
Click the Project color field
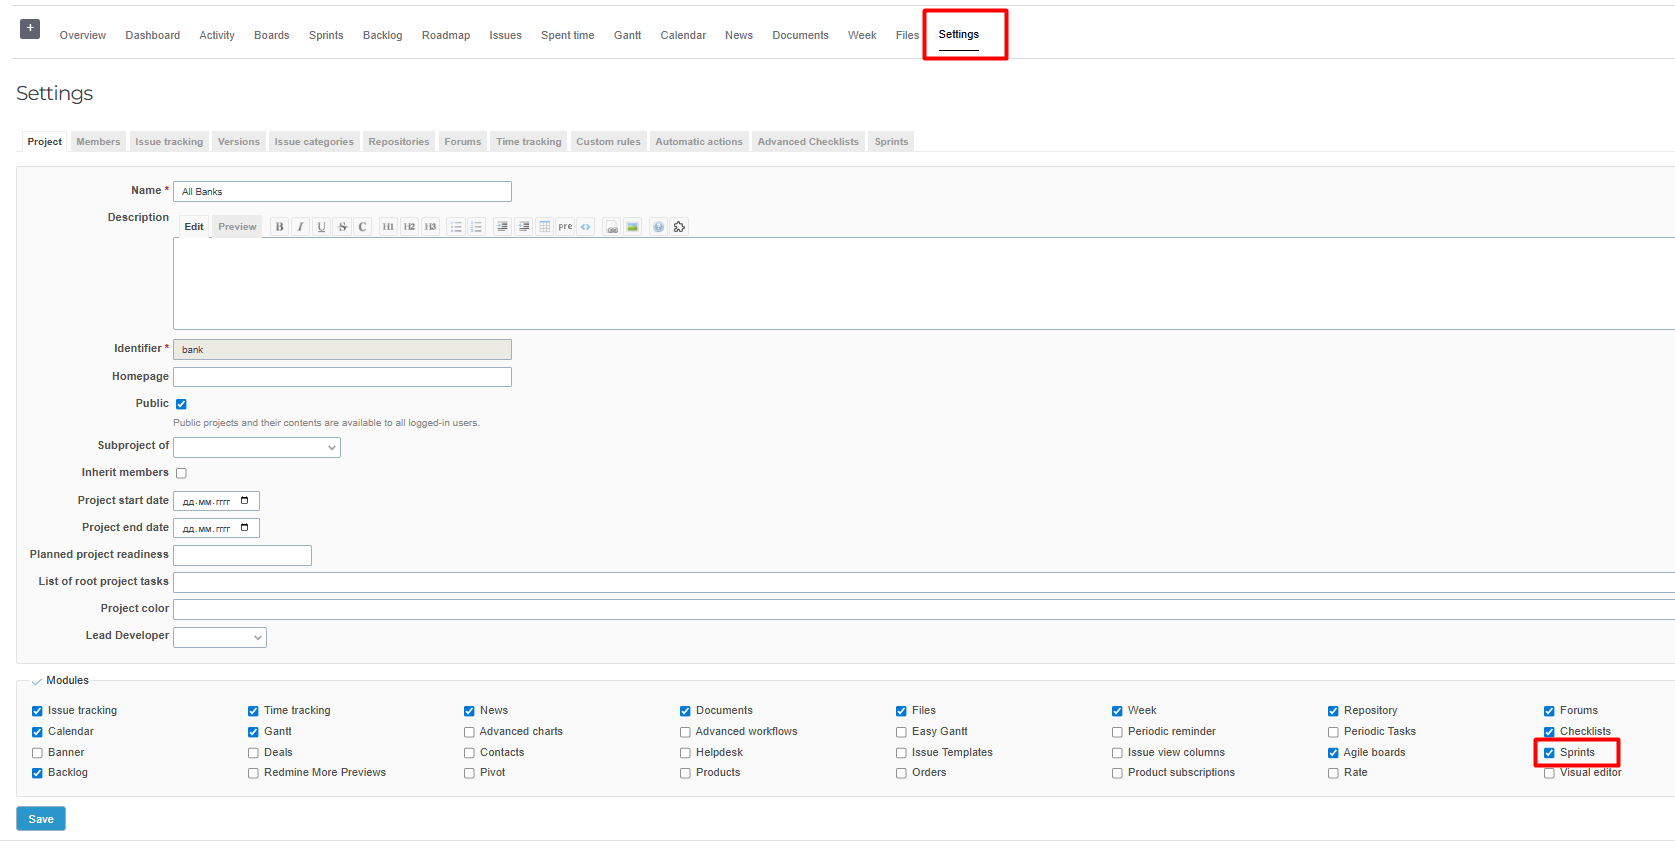[900, 609]
